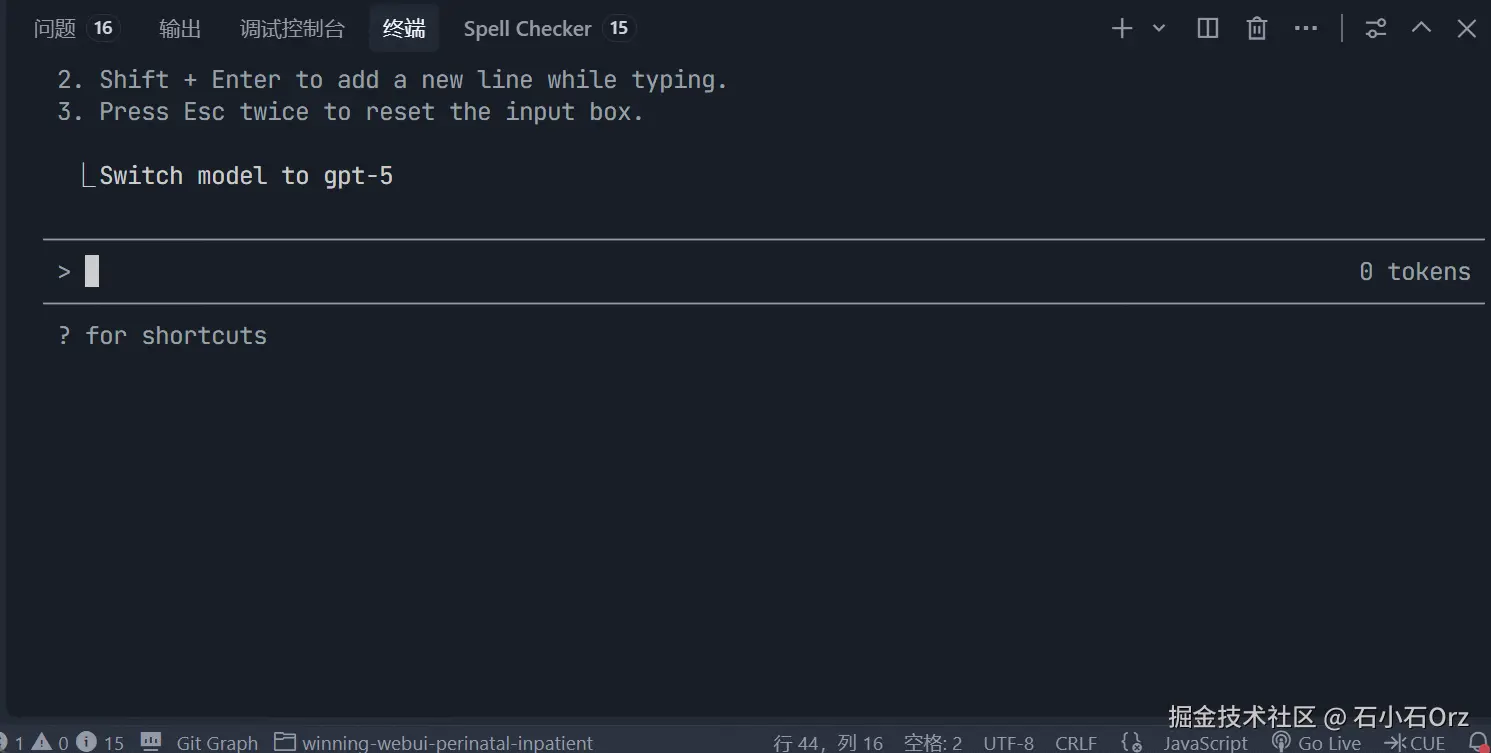Screen dimensions: 1491x753
Task: Kill terminal with trash icon
Action: pyautogui.click(x=1257, y=29)
